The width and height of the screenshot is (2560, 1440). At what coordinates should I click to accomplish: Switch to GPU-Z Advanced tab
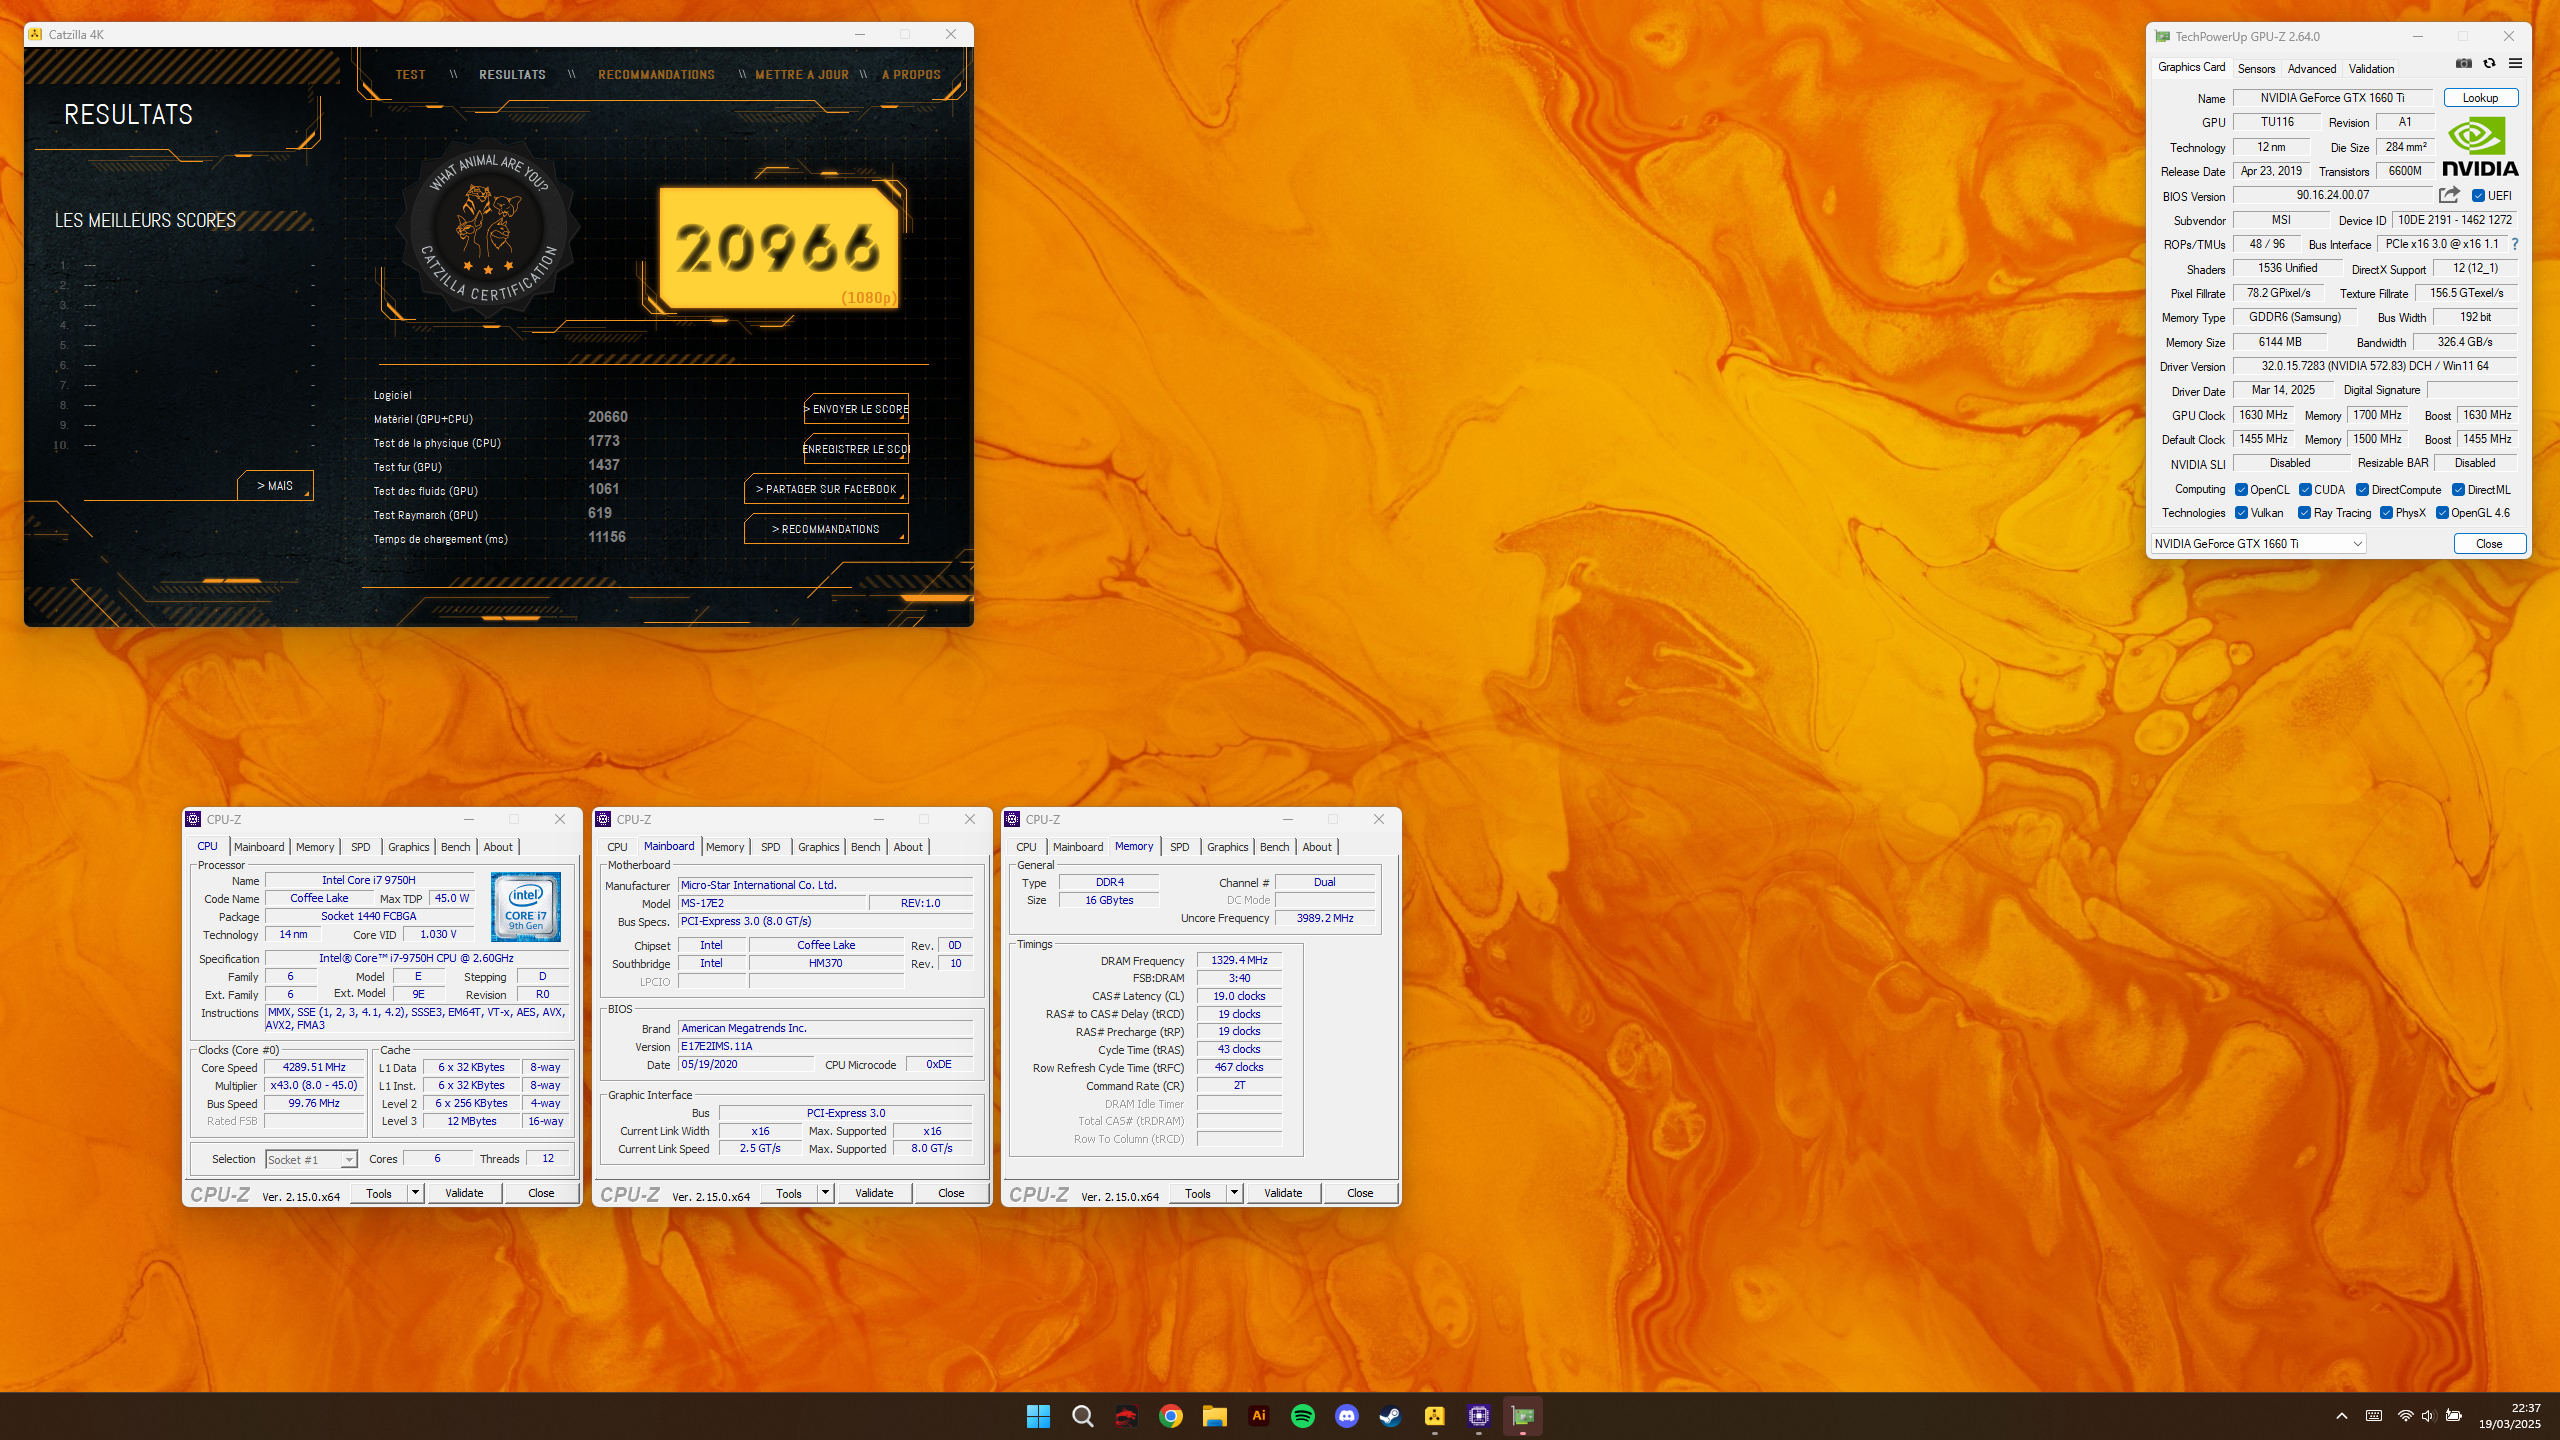click(2312, 69)
